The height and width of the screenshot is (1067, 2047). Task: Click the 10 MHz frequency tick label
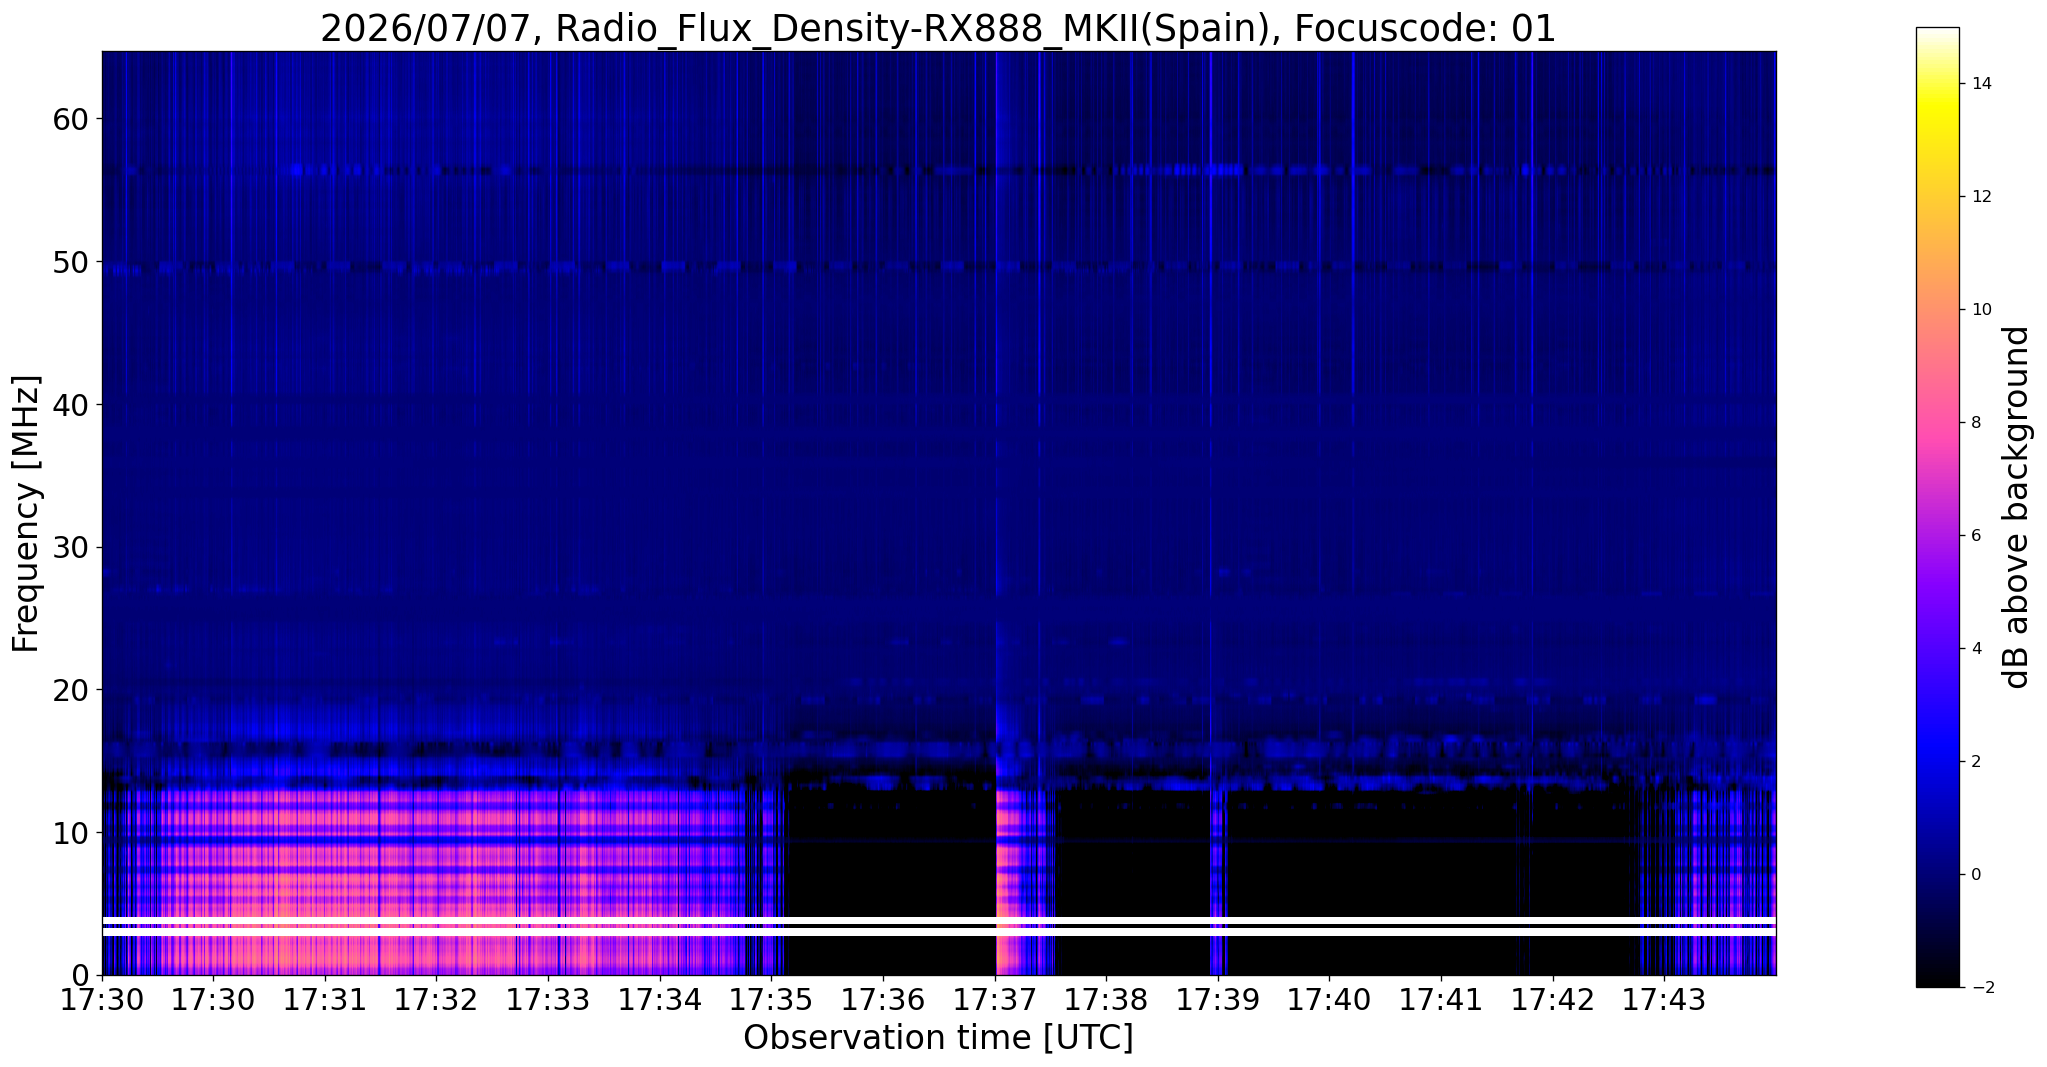(70, 833)
